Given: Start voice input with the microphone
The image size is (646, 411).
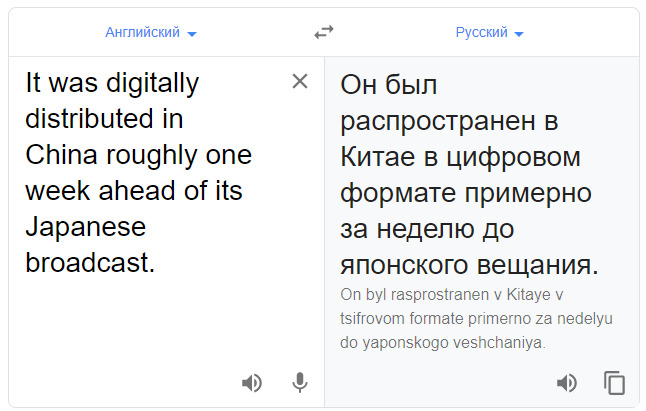Looking at the screenshot, I should coord(299,382).
